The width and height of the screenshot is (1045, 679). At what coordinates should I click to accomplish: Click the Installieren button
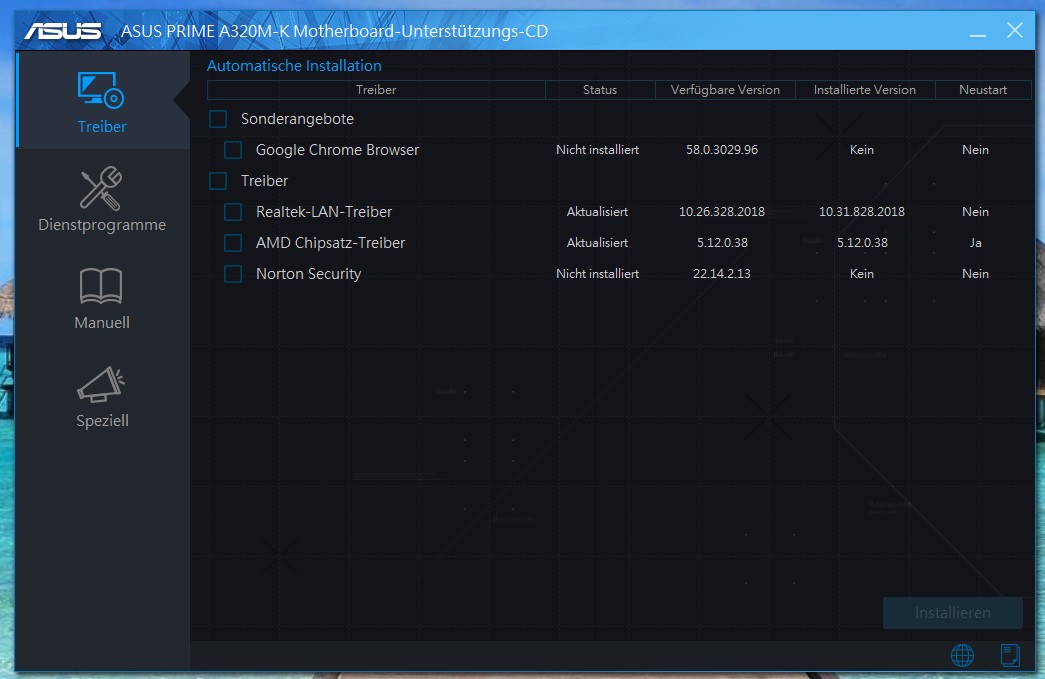pyautogui.click(x=952, y=613)
